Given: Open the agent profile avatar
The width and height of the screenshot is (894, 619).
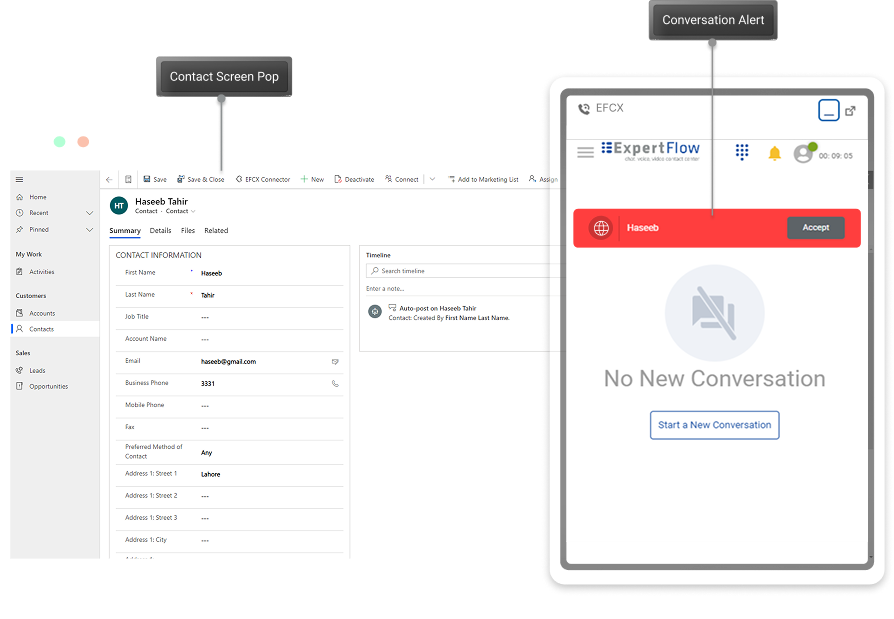Looking at the screenshot, I should 803,154.
